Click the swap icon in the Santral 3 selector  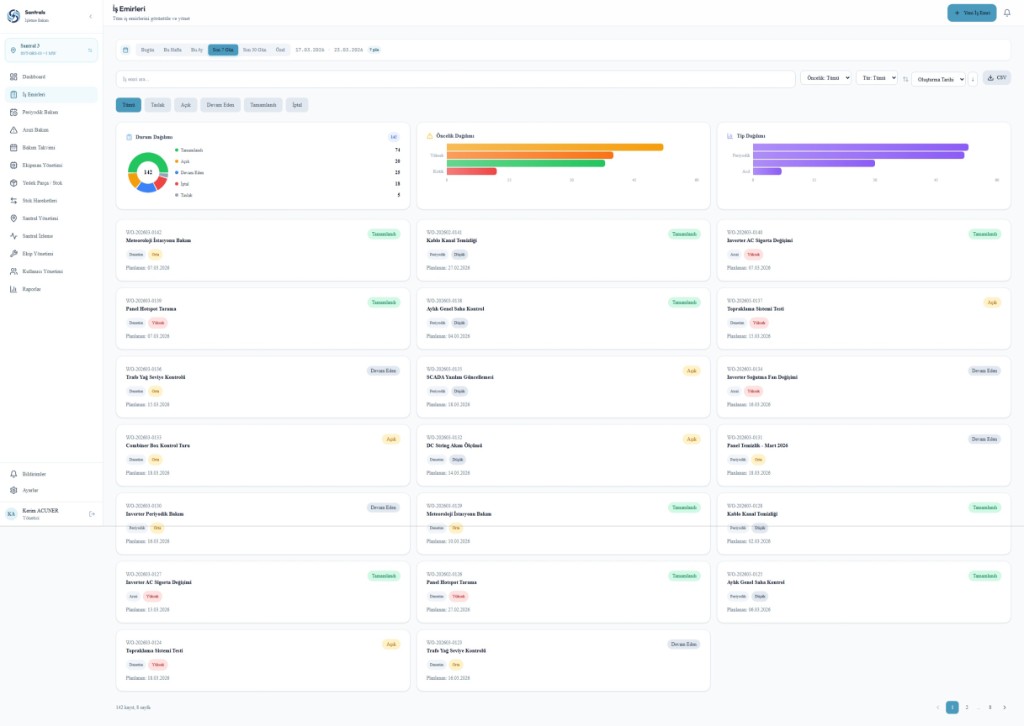[x=90, y=50]
